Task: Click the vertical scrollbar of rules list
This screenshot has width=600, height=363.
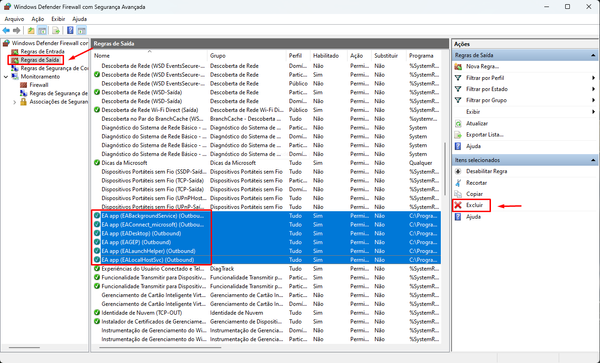Action: 445,168
